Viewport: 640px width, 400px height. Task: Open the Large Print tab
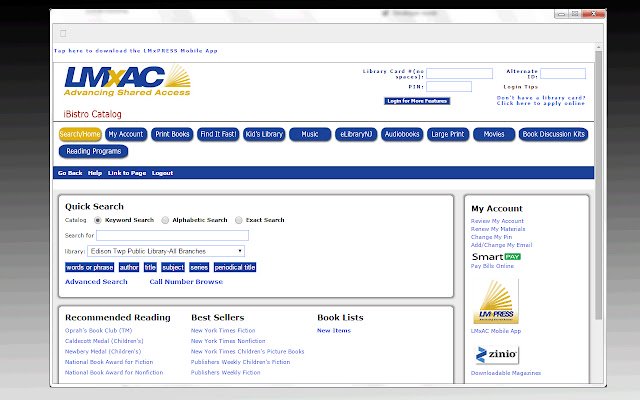pyautogui.click(x=448, y=134)
